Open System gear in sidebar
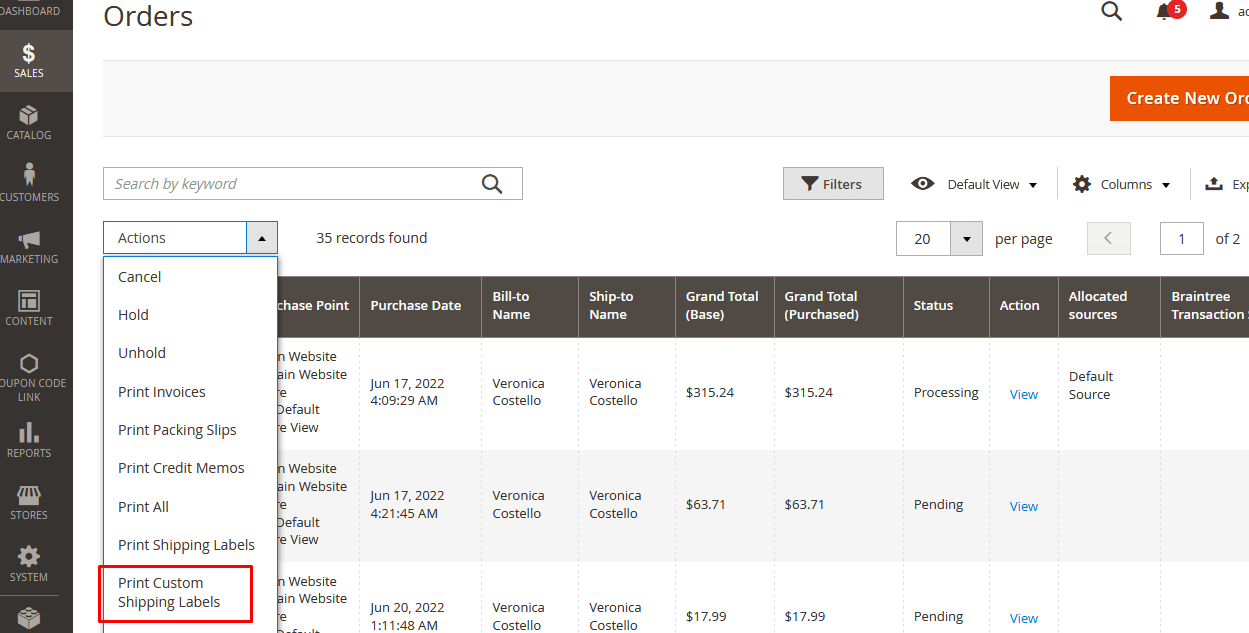This screenshot has width=1249, height=633. [x=29, y=564]
